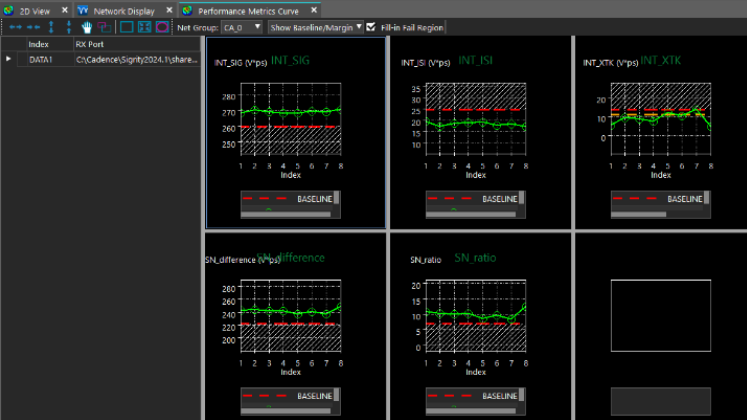Click the vertical expand arrows icon
The height and width of the screenshot is (420, 747).
click(x=51, y=27)
